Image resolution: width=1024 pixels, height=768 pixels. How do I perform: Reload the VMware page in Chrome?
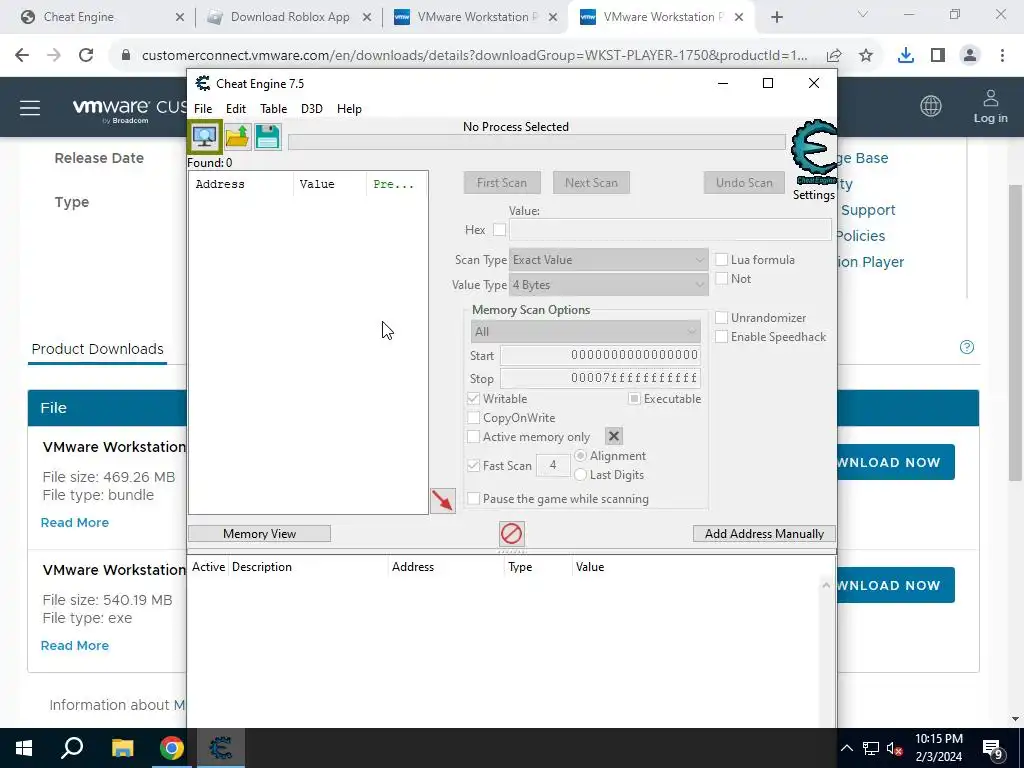click(86, 56)
